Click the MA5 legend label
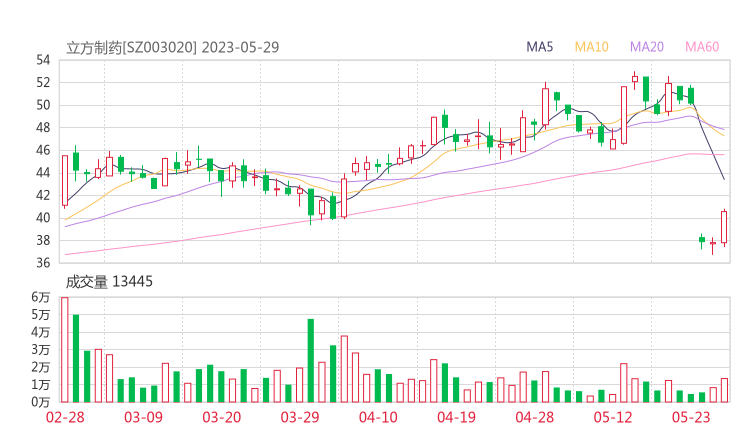The image size is (740, 440). (539, 47)
